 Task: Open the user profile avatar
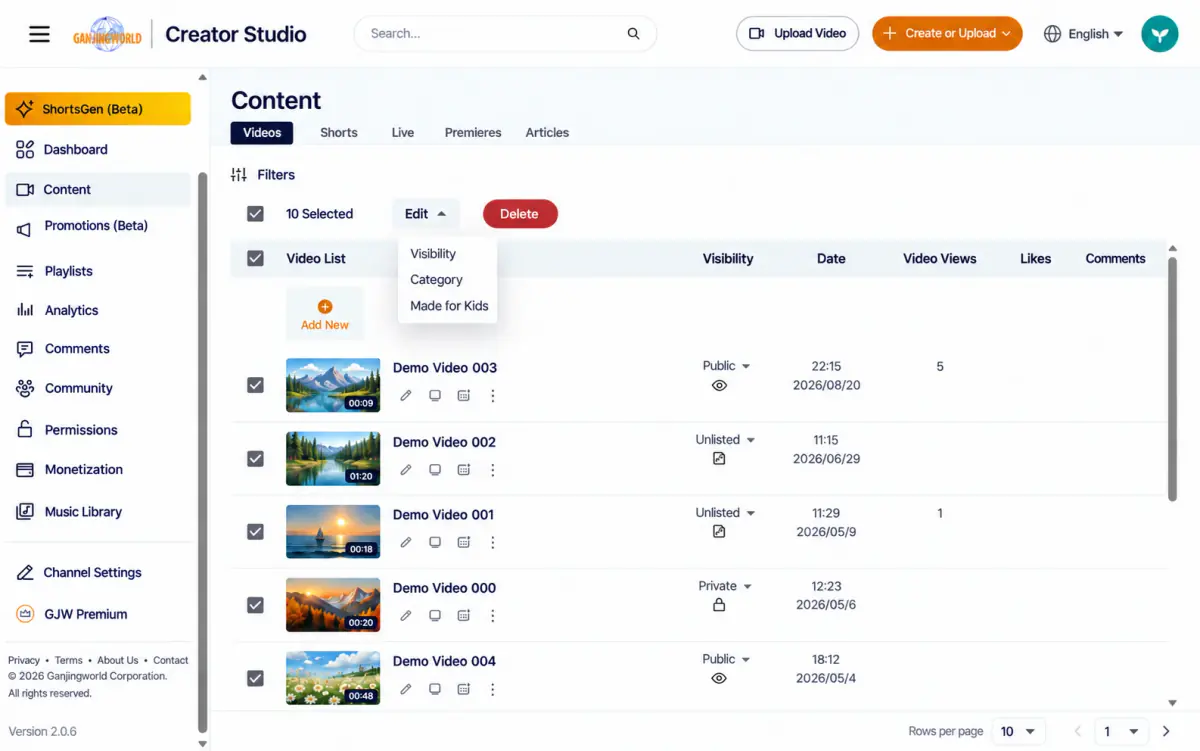pos(1160,34)
